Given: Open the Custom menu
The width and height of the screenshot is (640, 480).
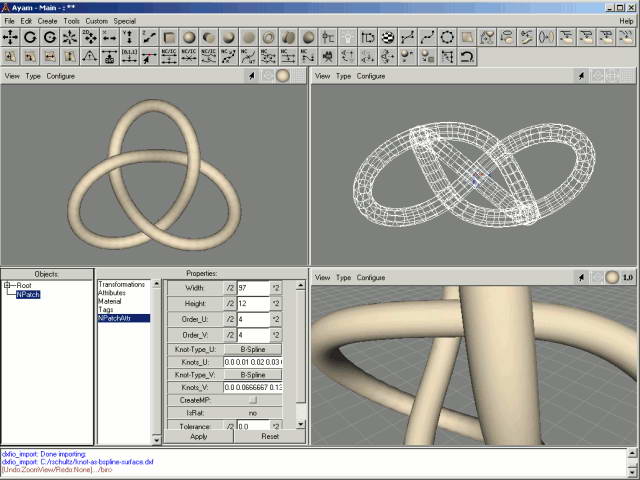Looking at the screenshot, I should point(96,20).
